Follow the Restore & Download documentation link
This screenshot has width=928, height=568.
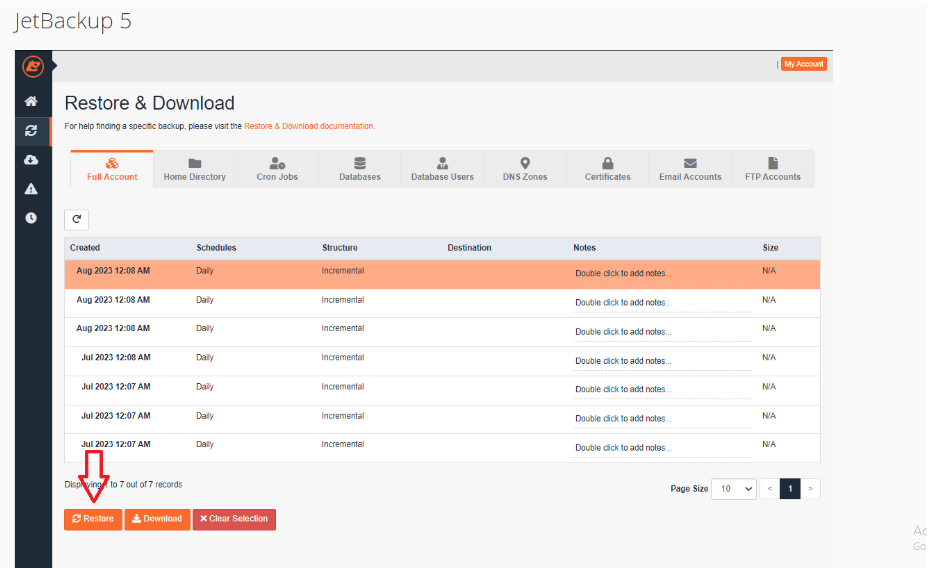coord(309,126)
